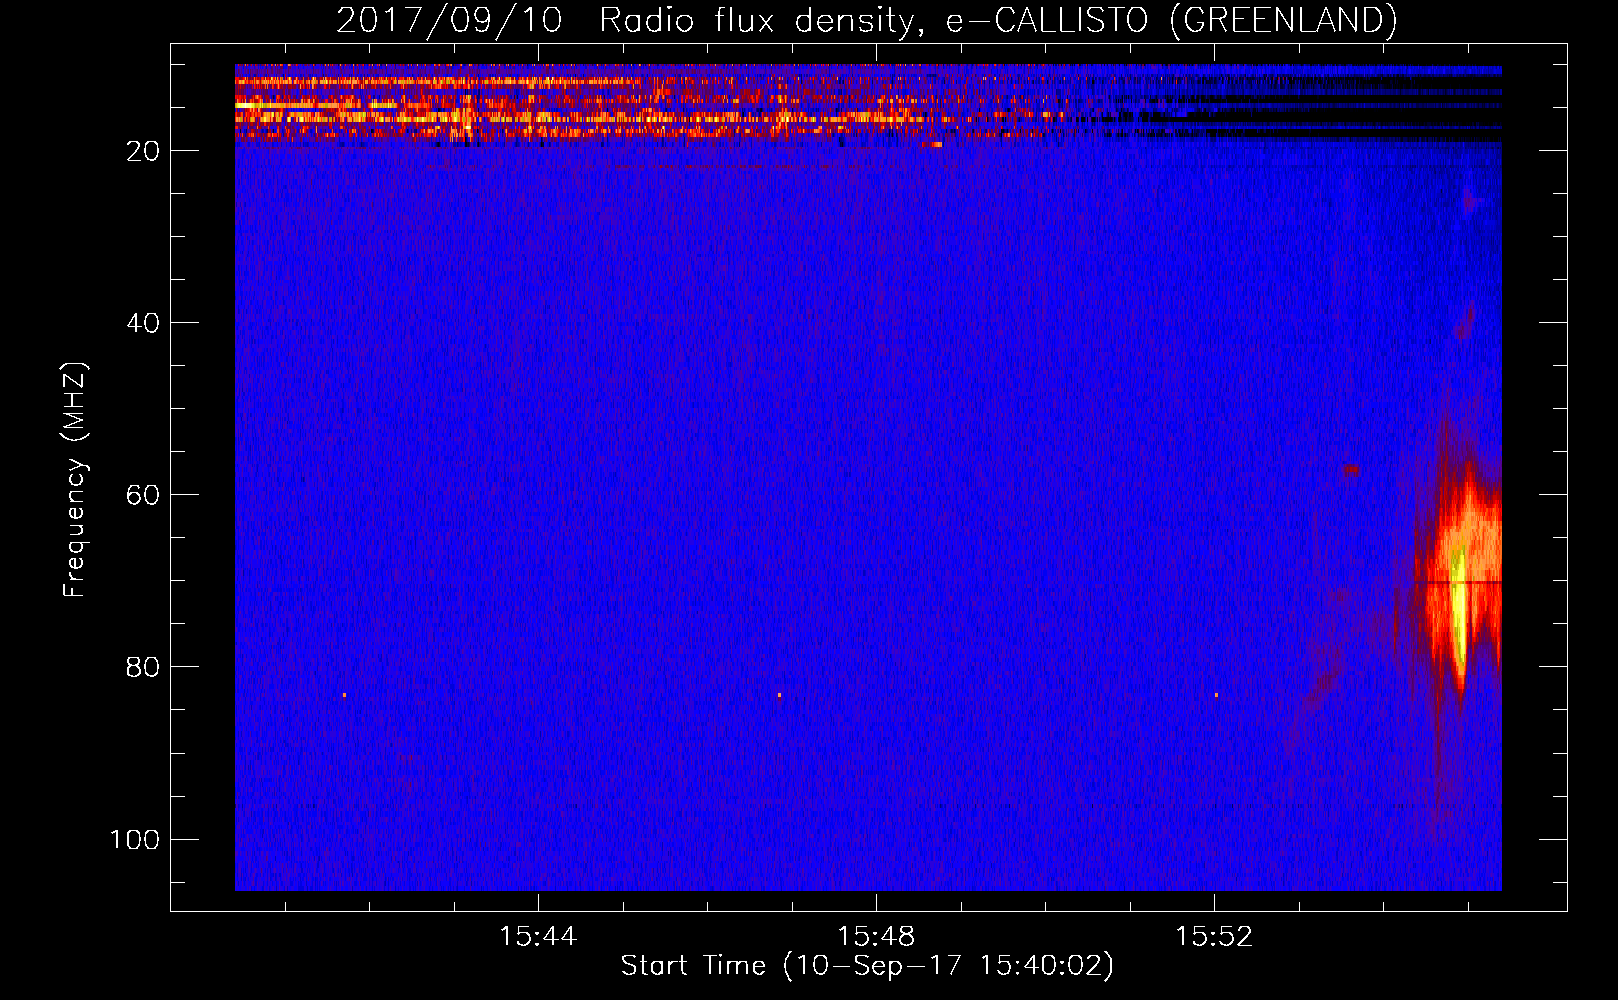Screen dimensions: 1618x1000
Task: Click the 'Frequency (MHZ)' axis label
Action: (x=75, y=480)
